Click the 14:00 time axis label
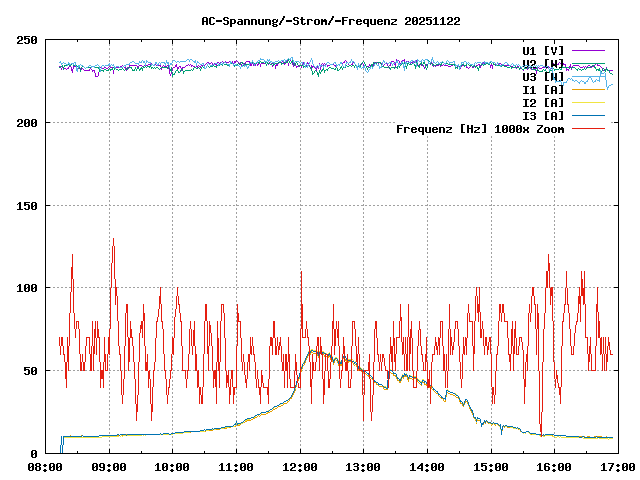The image size is (640, 480). pos(426,467)
